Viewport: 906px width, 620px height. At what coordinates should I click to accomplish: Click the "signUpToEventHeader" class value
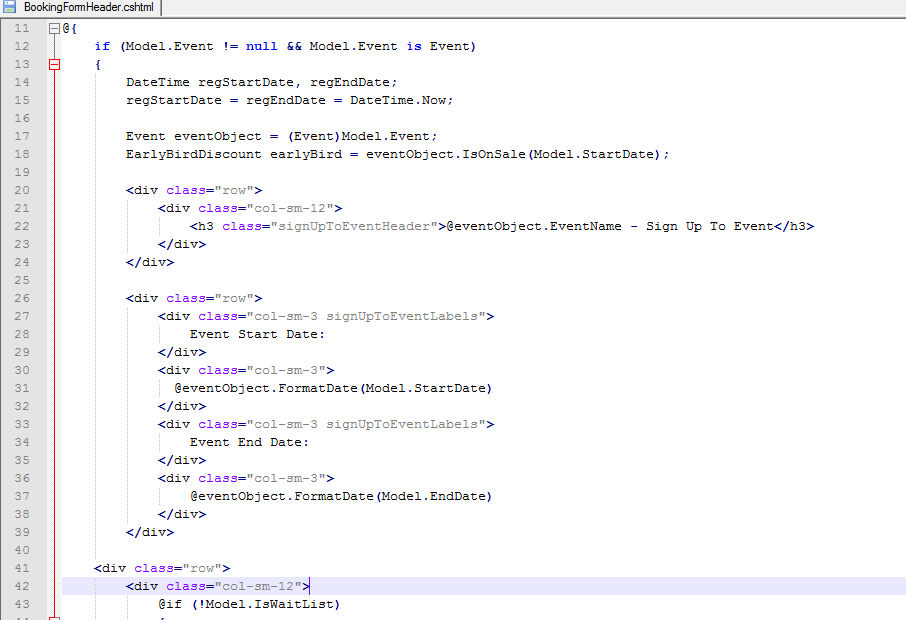tap(354, 226)
